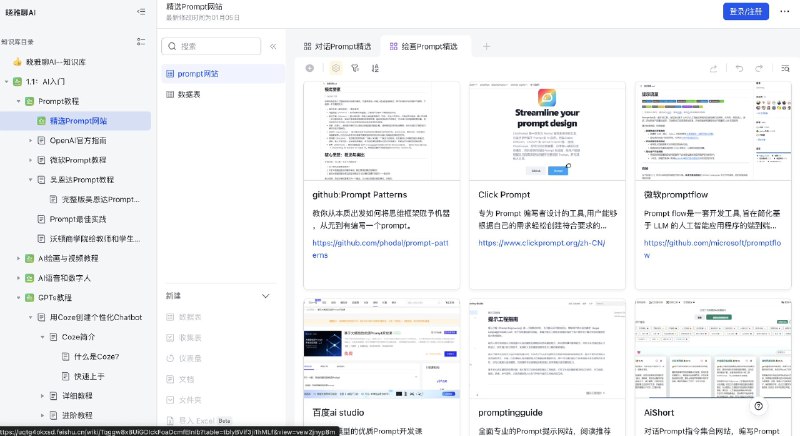This screenshot has width=800, height=436.
Task: Click the thumbs-up icon beside the 知识库 title
Action: 17,62
